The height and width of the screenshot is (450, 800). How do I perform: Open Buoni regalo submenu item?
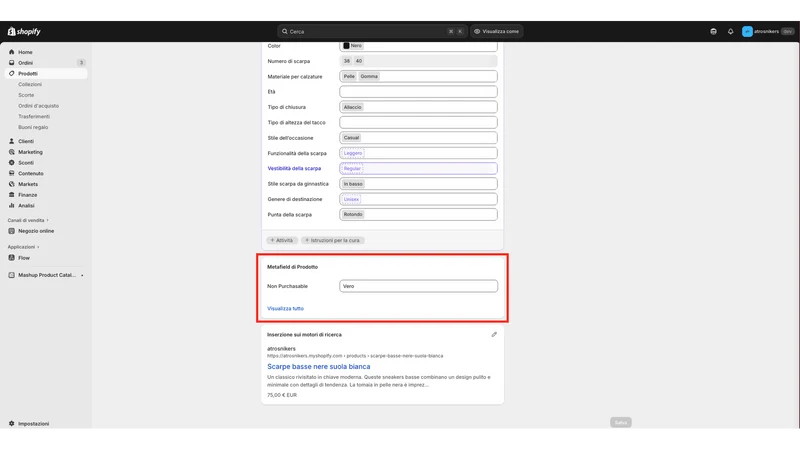tap(33, 127)
